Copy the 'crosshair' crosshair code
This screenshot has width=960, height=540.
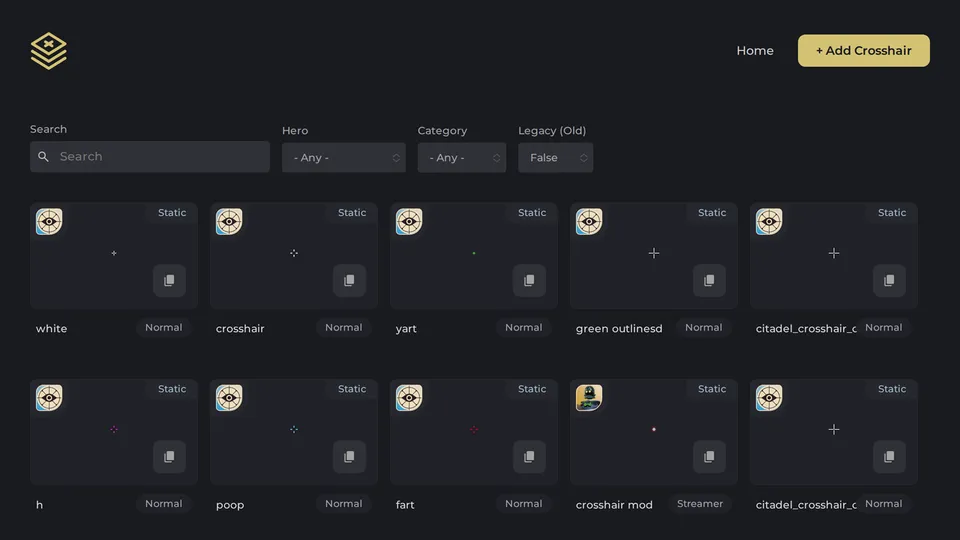pyautogui.click(x=349, y=280)
